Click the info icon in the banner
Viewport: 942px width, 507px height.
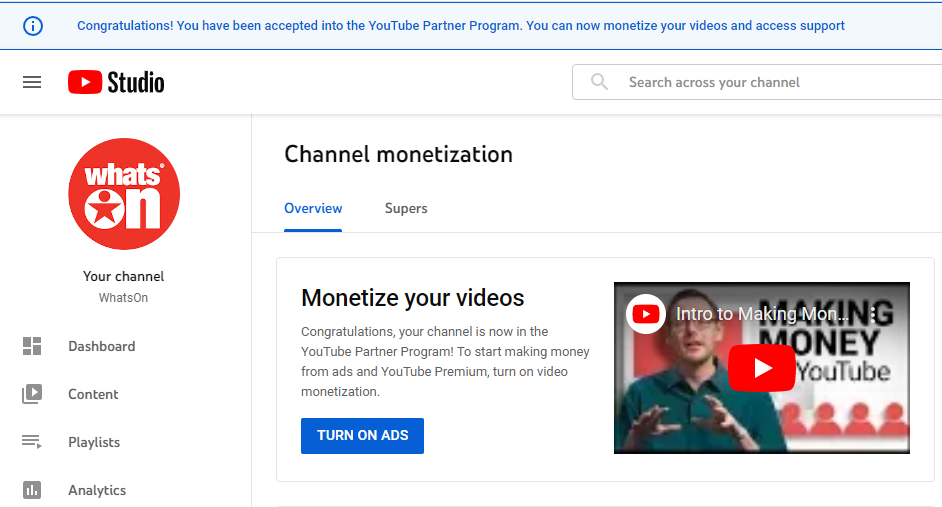[33, 26]
